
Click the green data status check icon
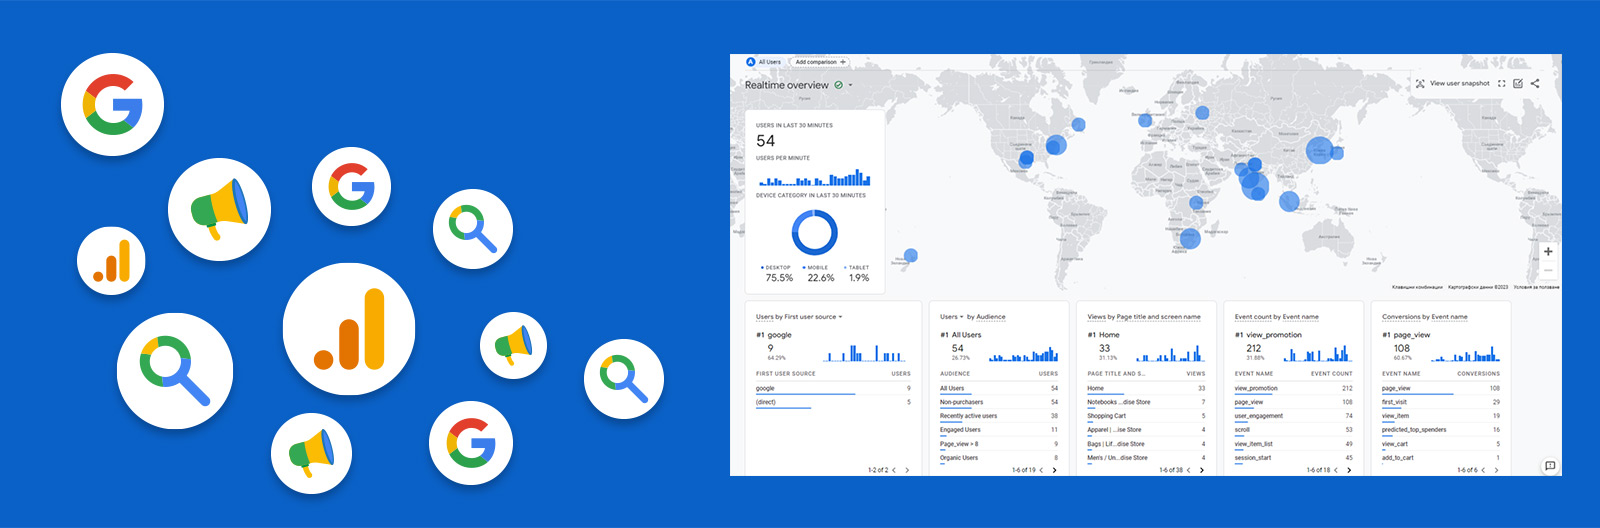(838, 85)
